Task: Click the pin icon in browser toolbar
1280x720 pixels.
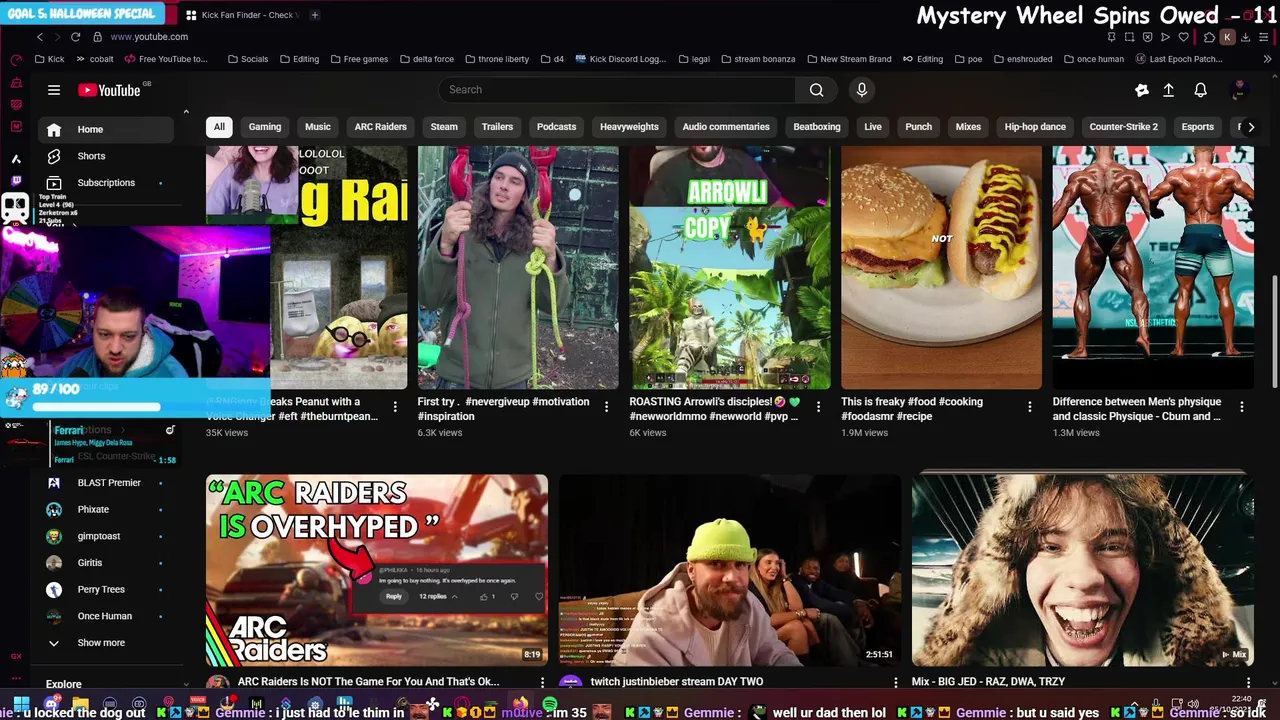Action: pos(1111,37)
